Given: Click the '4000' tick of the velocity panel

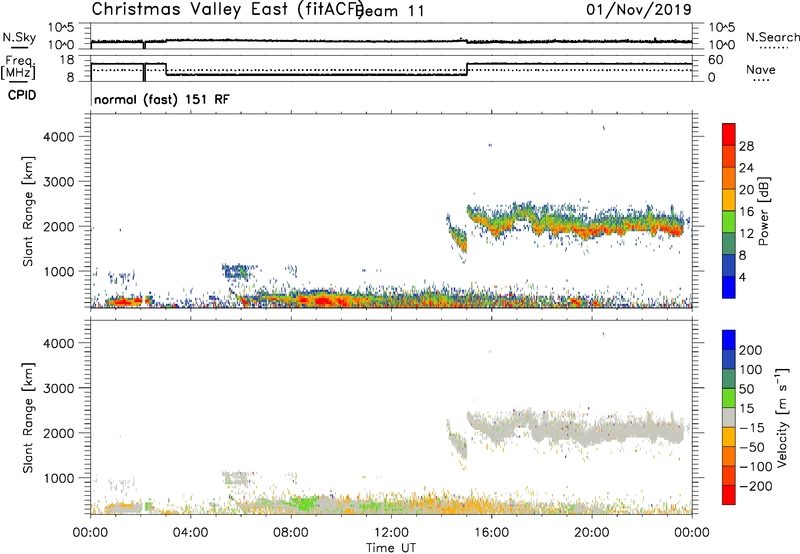Looking at the screenshot, I should click(59, 343).
